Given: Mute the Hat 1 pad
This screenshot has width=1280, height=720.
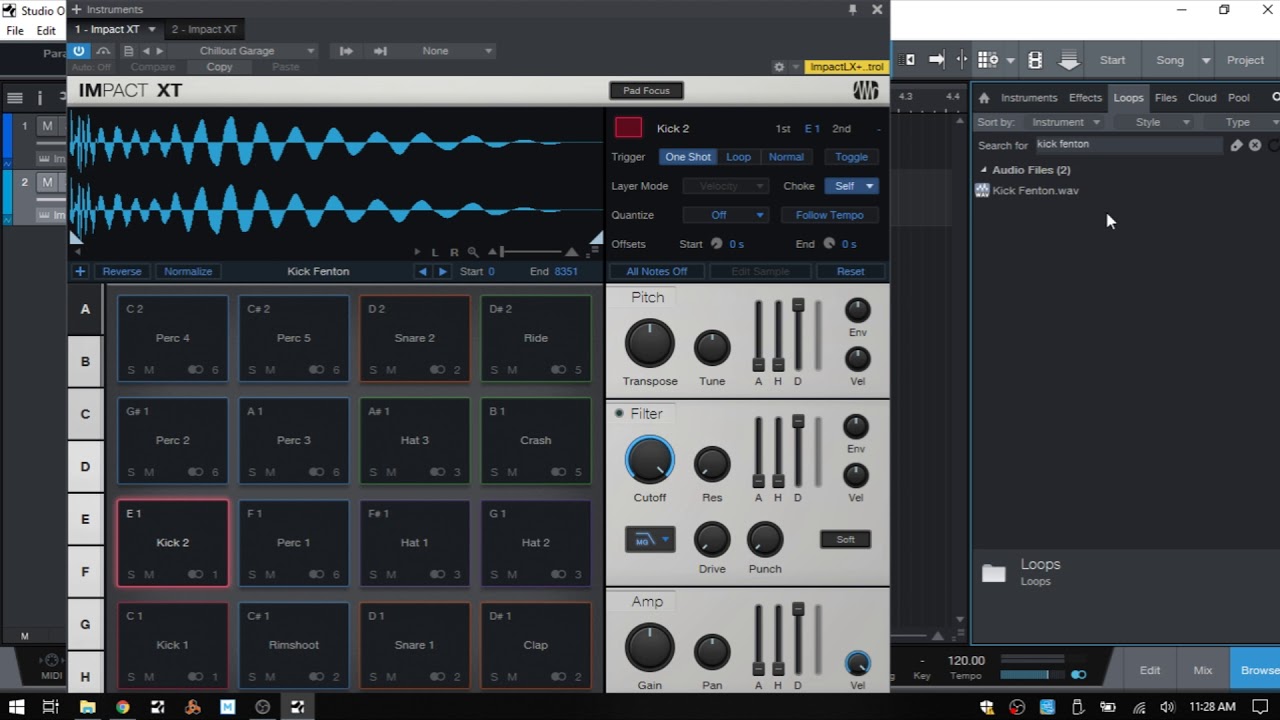Looking at the screenshot, I should coord(391,575).
